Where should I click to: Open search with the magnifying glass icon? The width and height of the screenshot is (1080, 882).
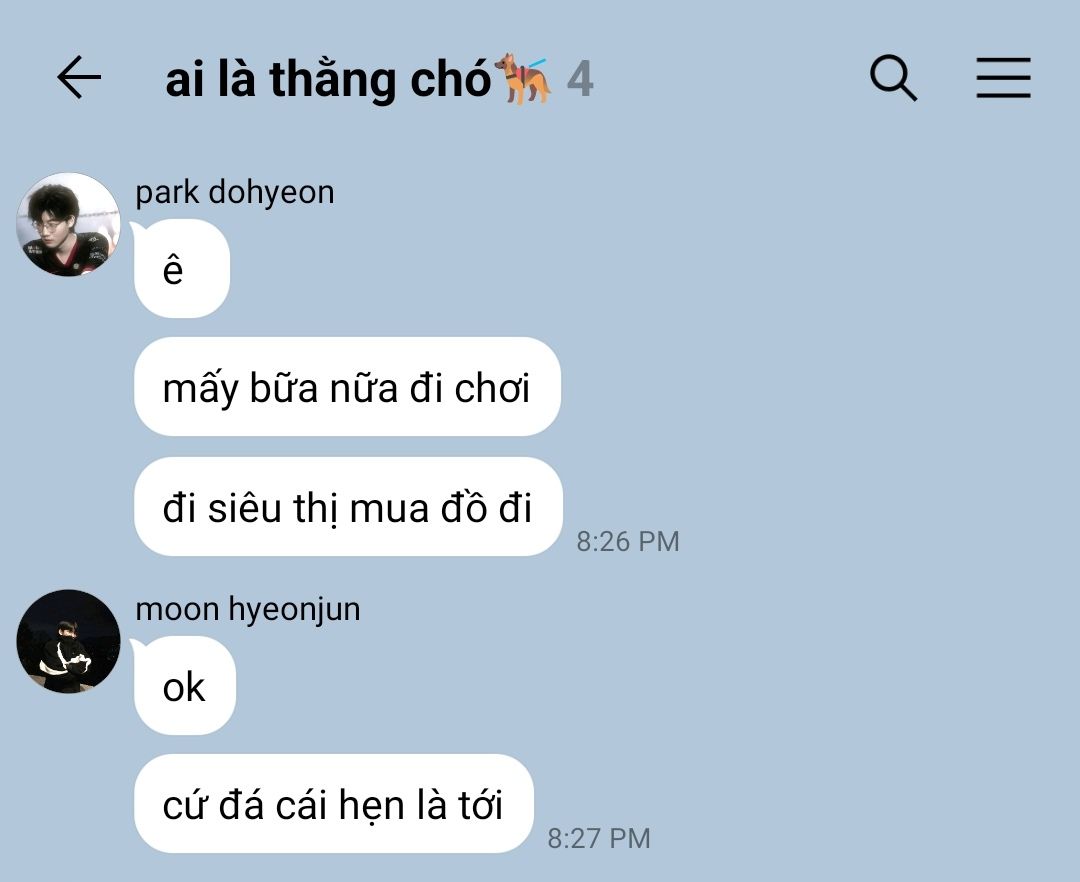893,78
